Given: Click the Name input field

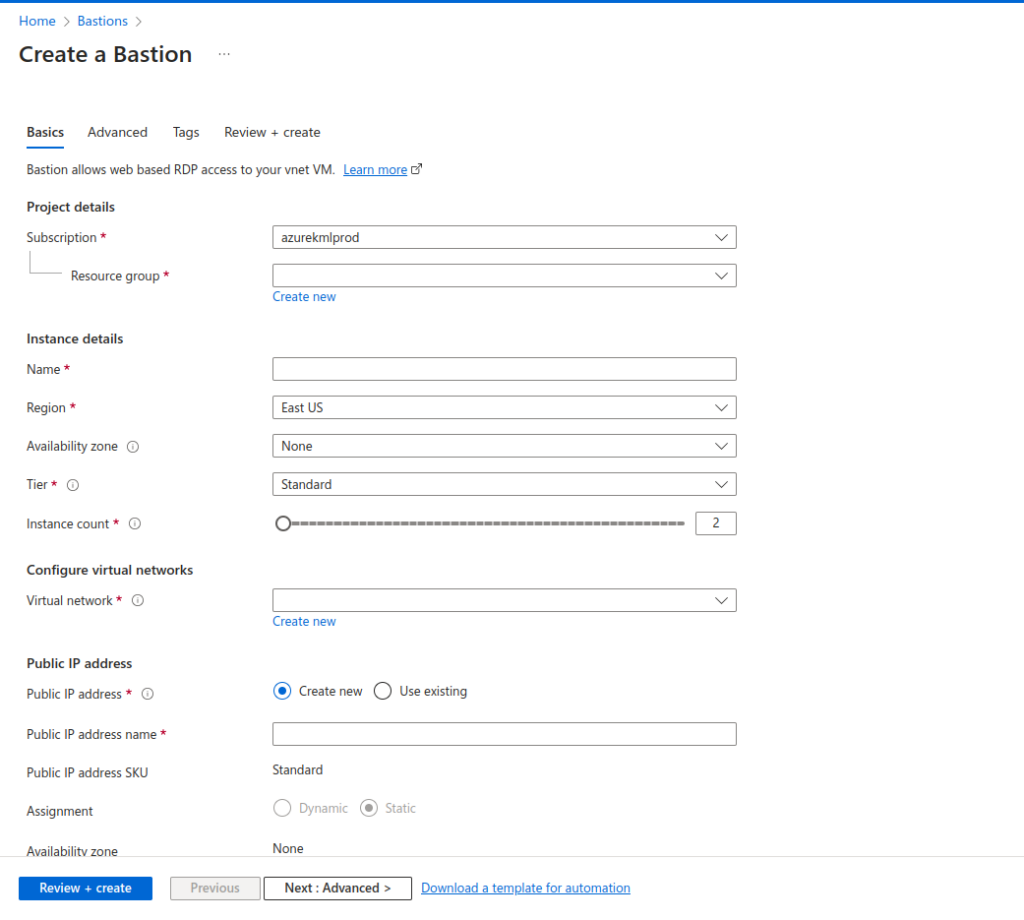Looking at the screenshot, I should (x=504, y=369).
